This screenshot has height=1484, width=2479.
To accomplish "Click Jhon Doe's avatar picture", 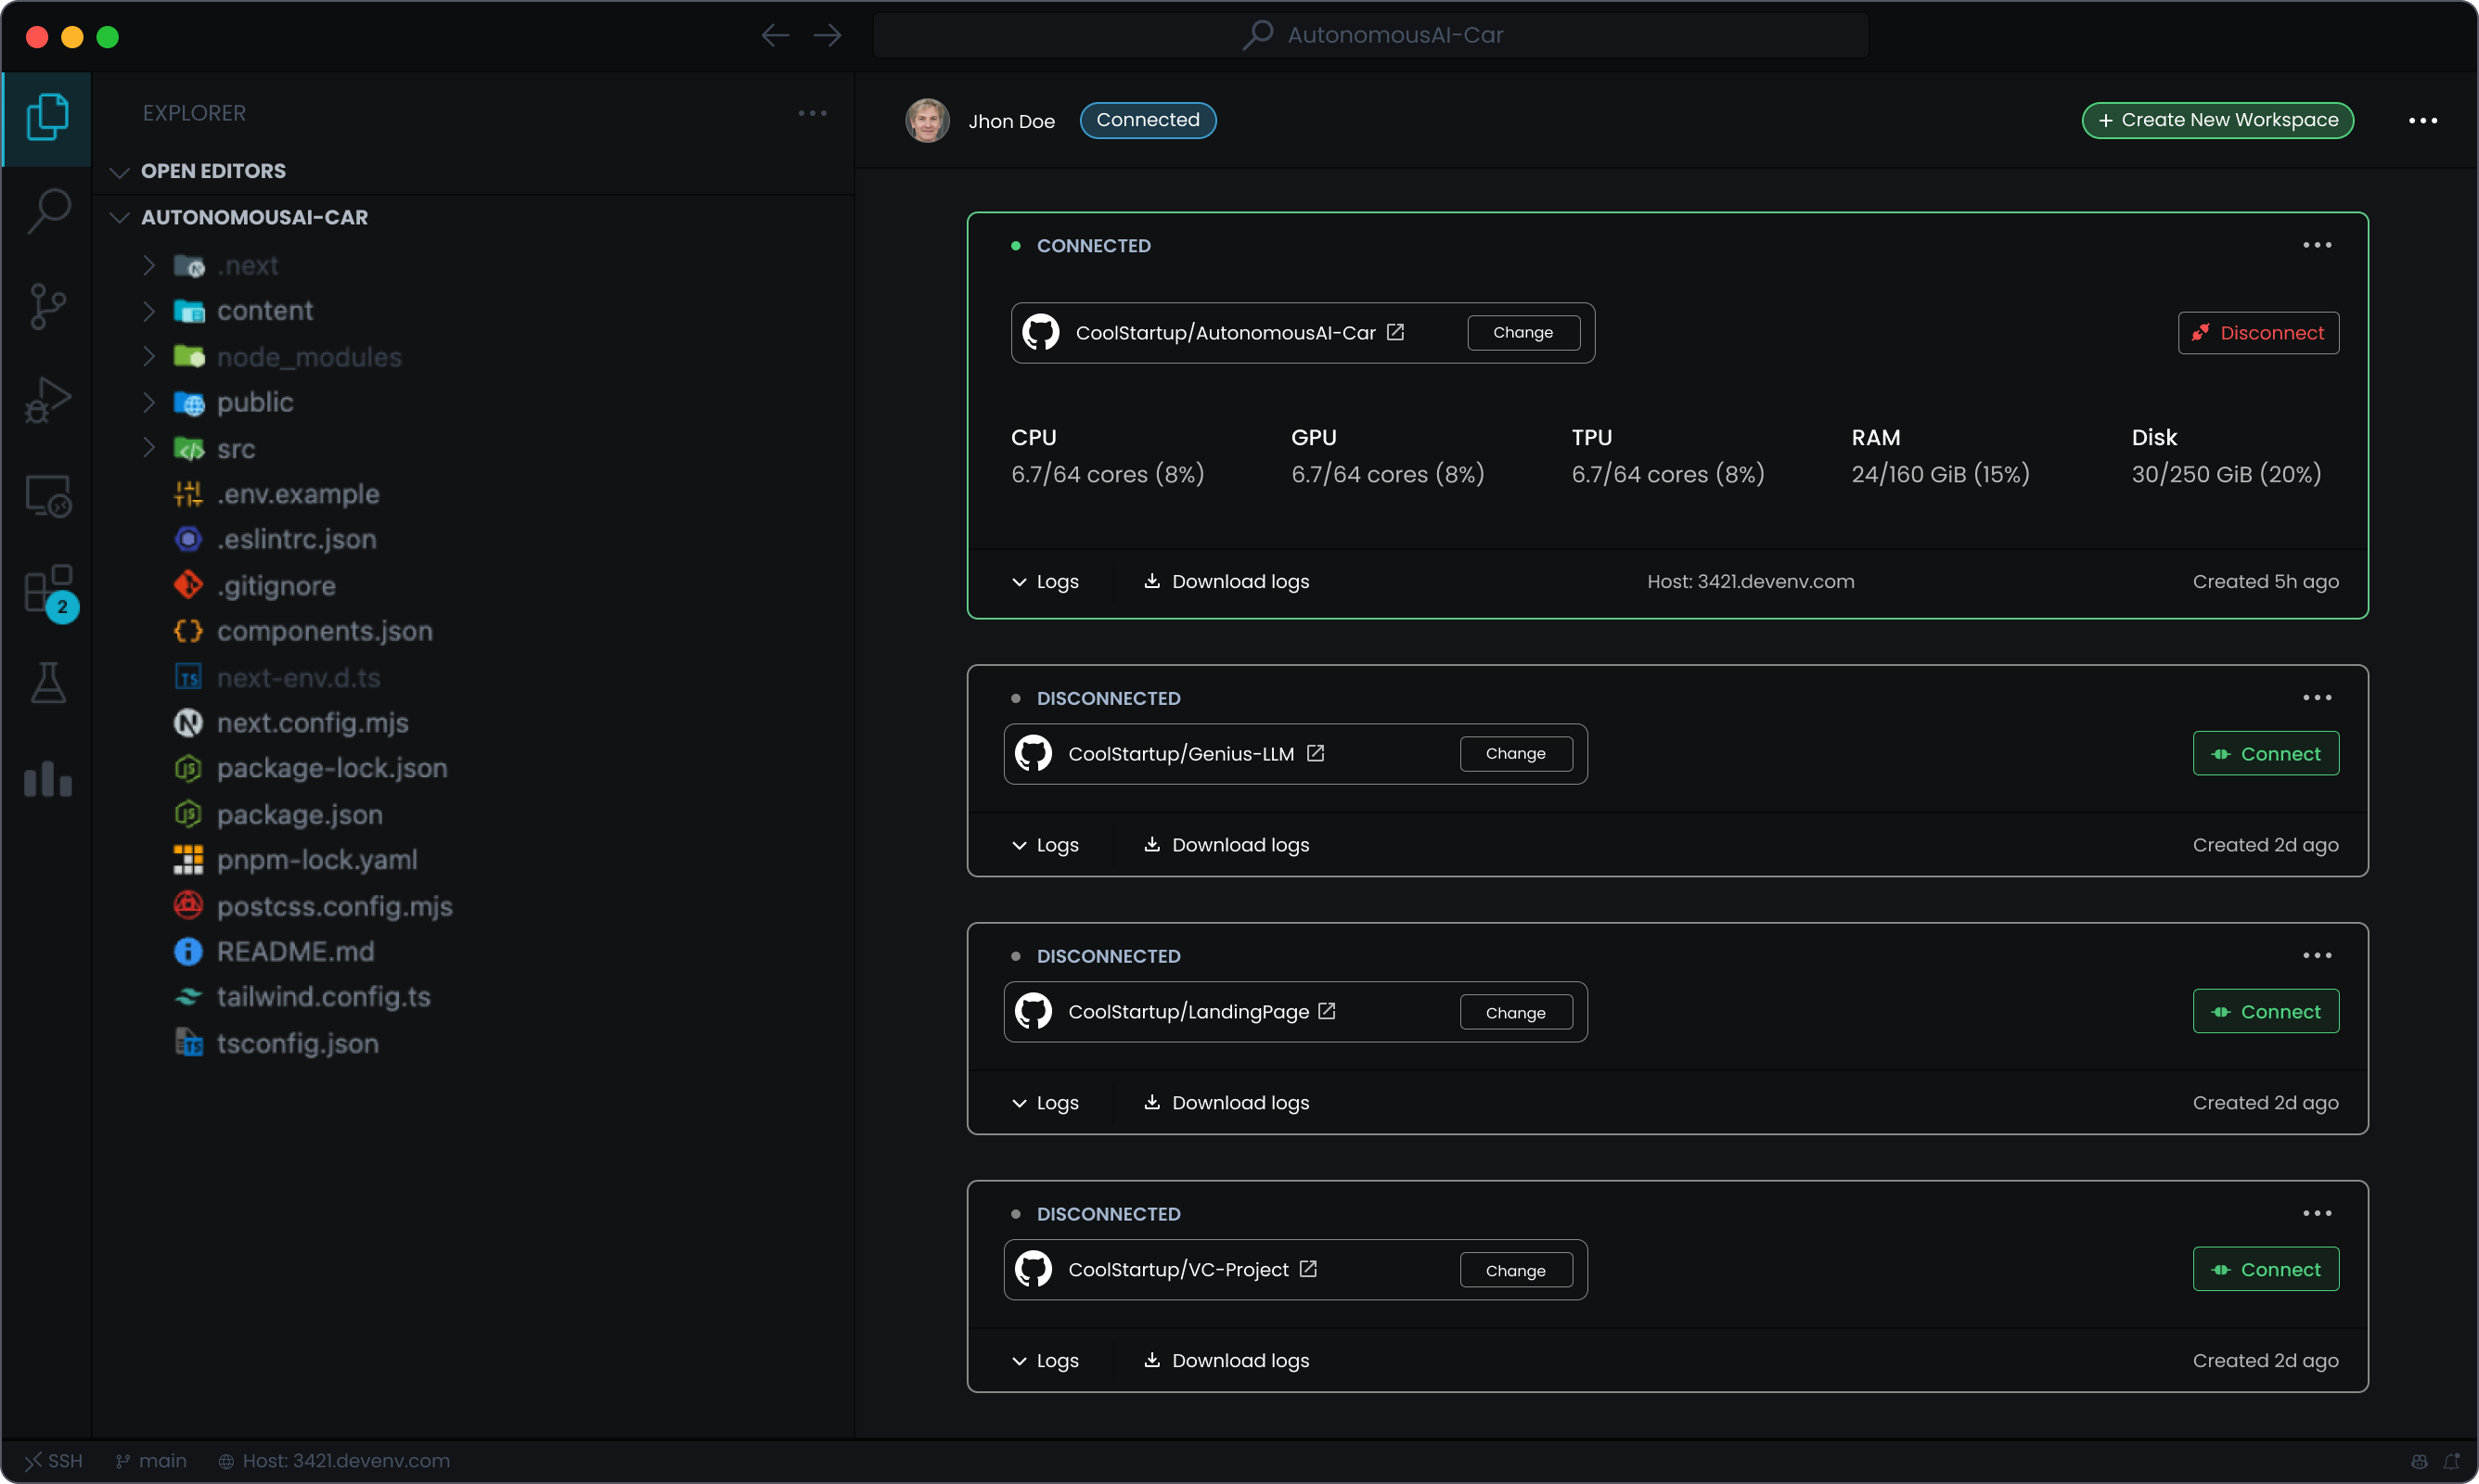I will coord(927,120).
